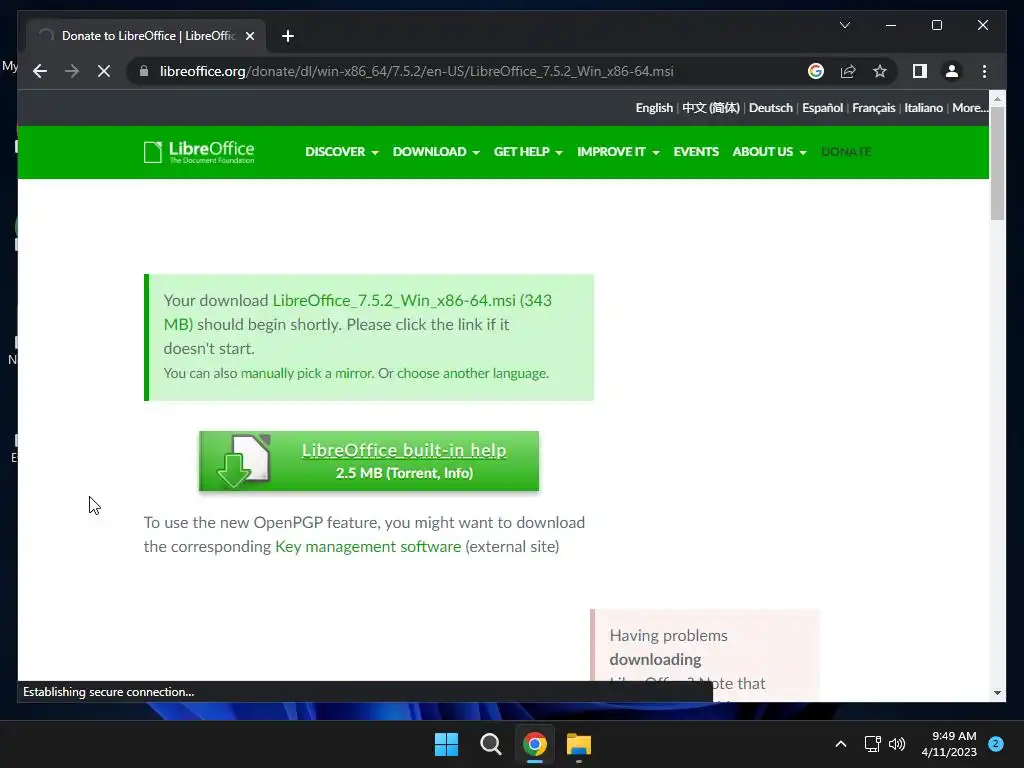1024x768 pixels.
Task: Switch language to Italiano
Action: (923, 108)
